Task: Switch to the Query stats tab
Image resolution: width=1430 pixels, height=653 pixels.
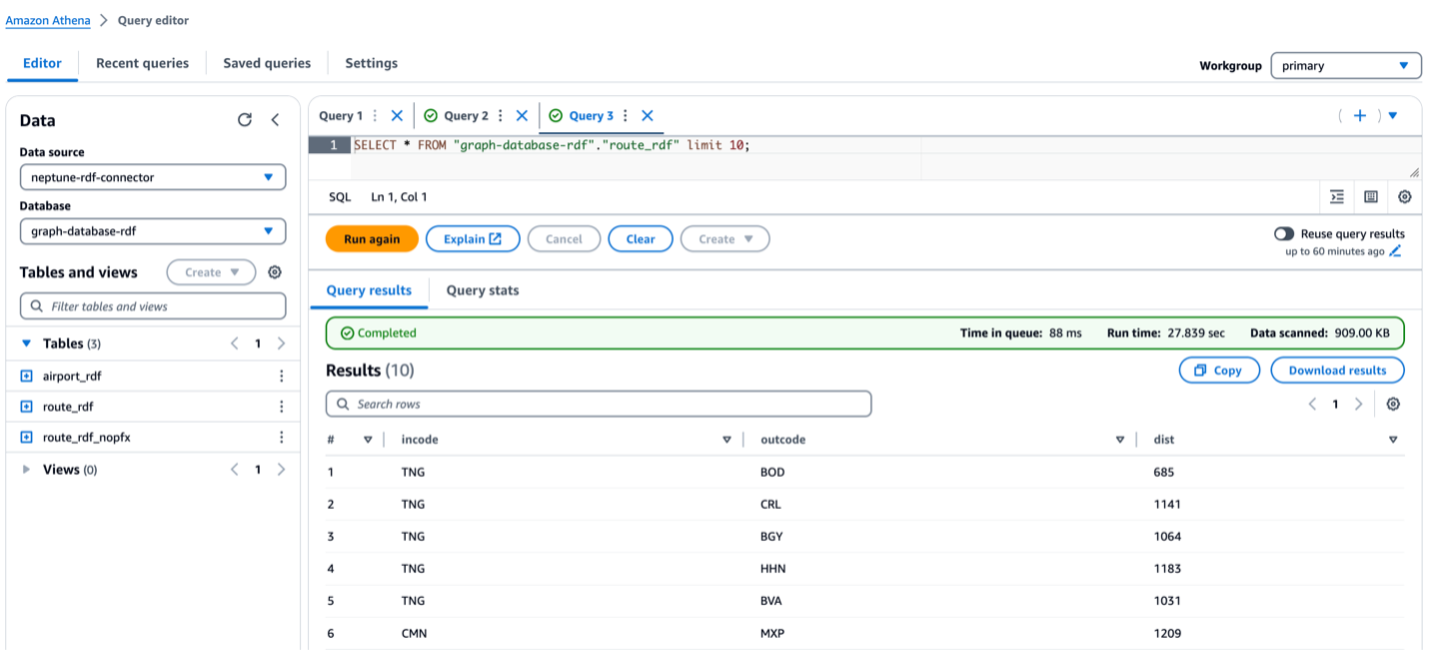Action: pyautogui.click(x=481, y=290)
